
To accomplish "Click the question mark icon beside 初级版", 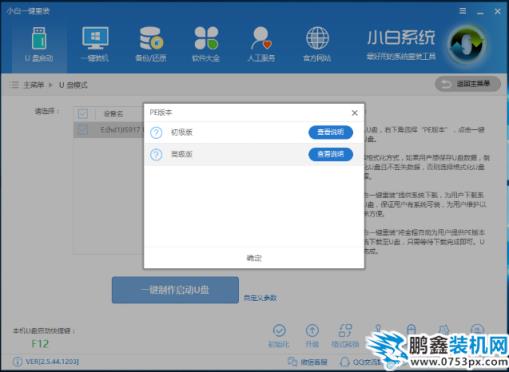I will (156, 133).
